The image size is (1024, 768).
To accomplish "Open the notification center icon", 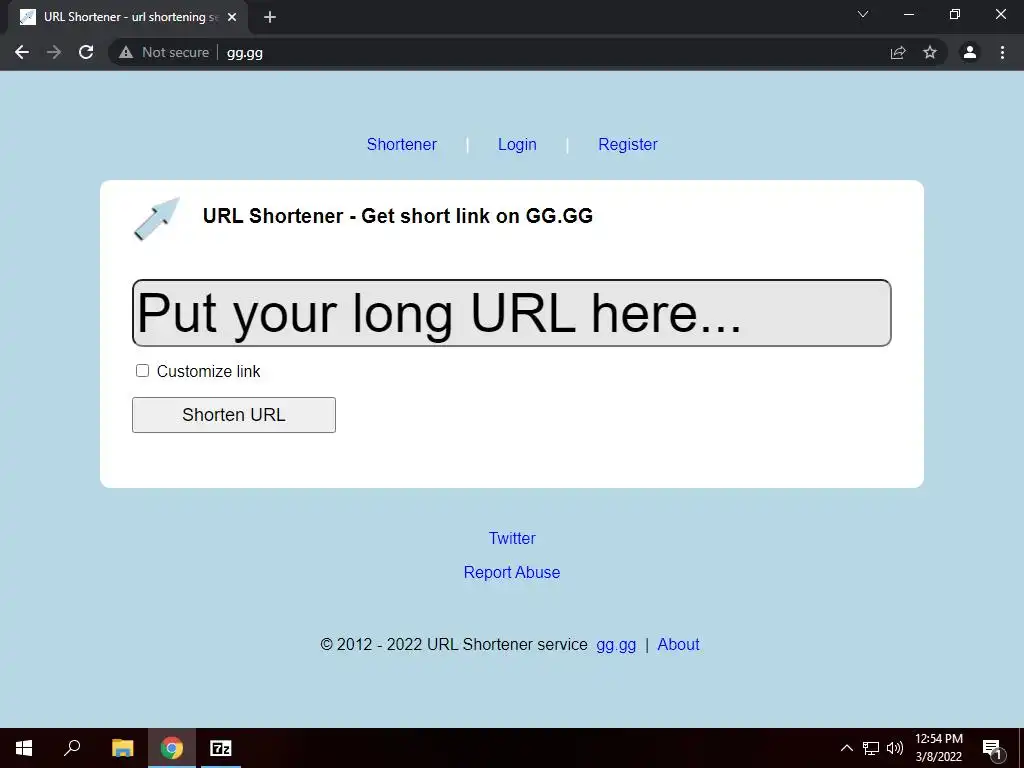I will point(992,748).
